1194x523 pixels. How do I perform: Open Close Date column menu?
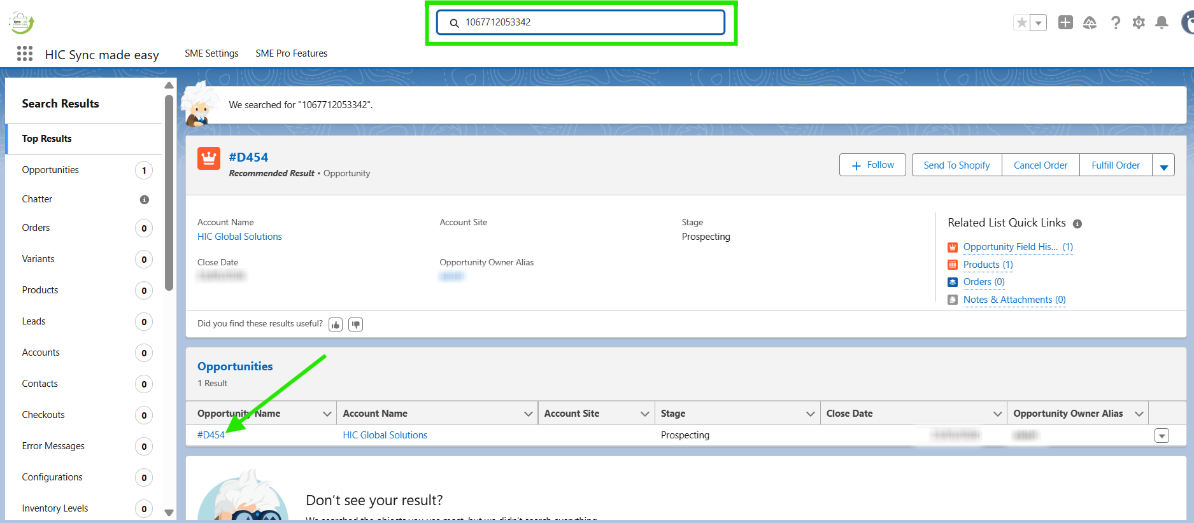coord(997,413)
